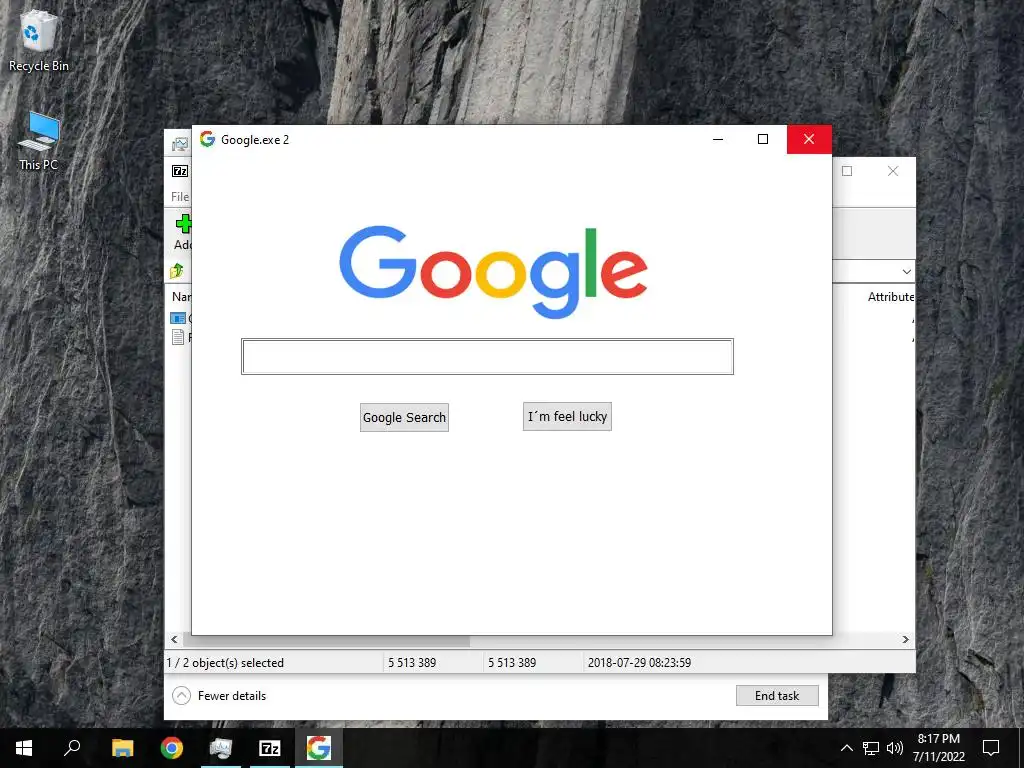Viewport: 1024px width, 768px height.
Task: Focus the Google search text box
Action: click(487, 357)
